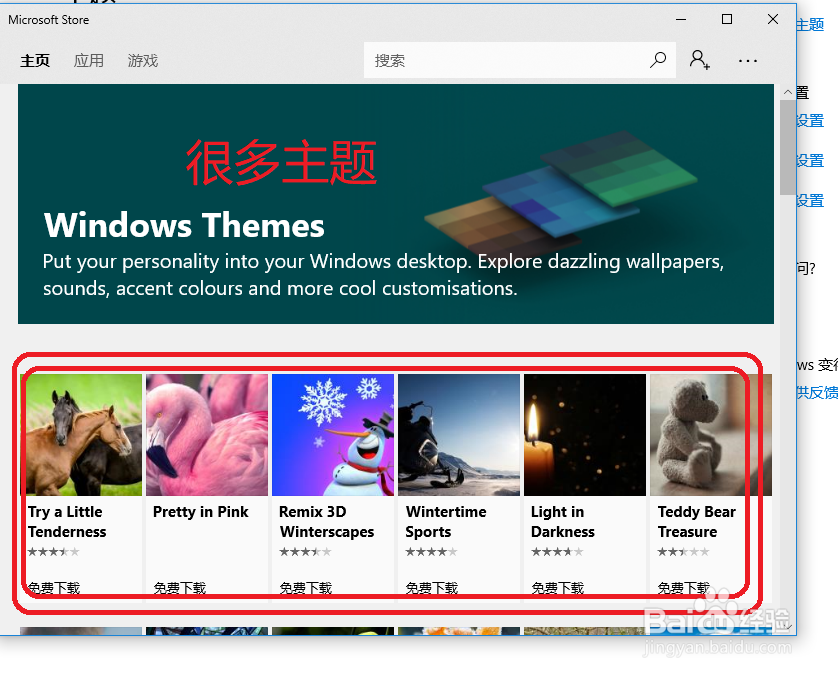Switch to the 应用 tab
The height and width of the screenshot is (676, 838).
[x=89, y=60]
